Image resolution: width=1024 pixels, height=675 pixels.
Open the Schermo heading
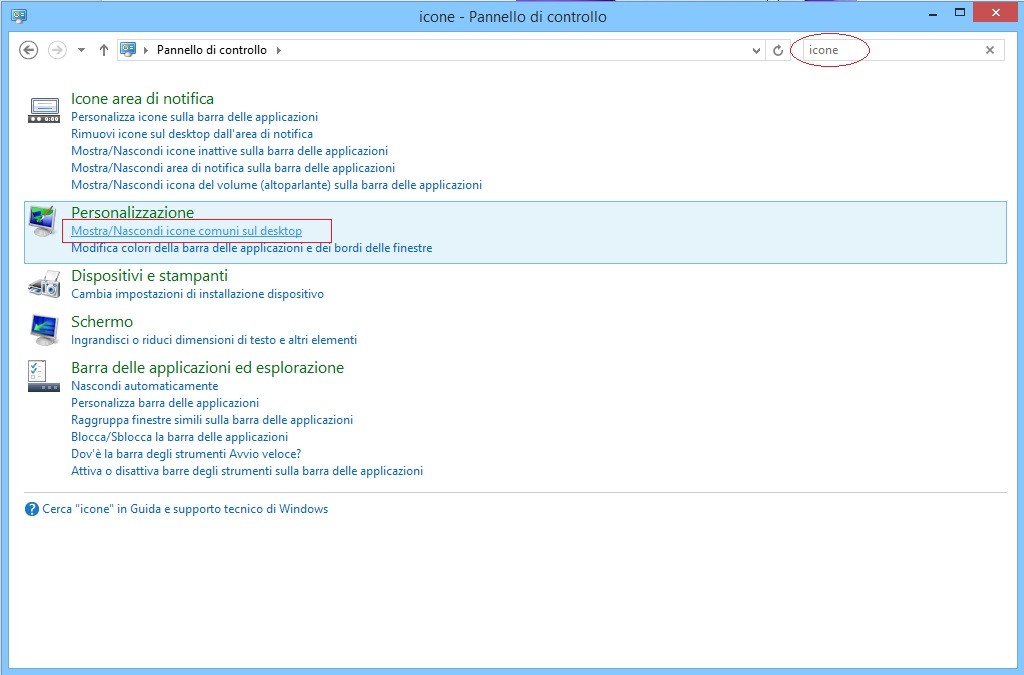102,322
